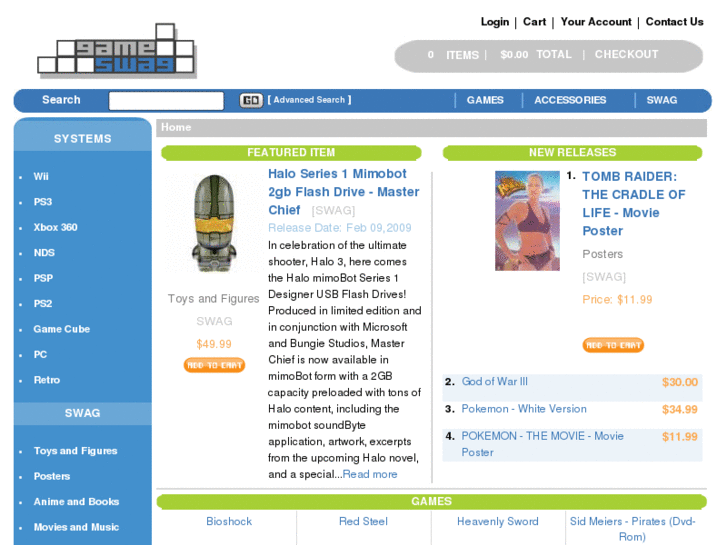Browse the PSP system category
The image size is (727, 545).
43,278
